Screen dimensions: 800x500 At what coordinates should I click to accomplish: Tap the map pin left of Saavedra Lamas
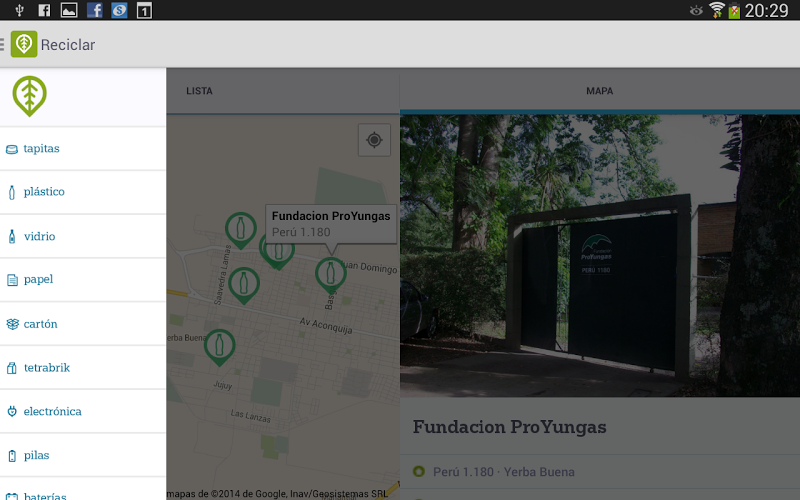tap(244, 285)
